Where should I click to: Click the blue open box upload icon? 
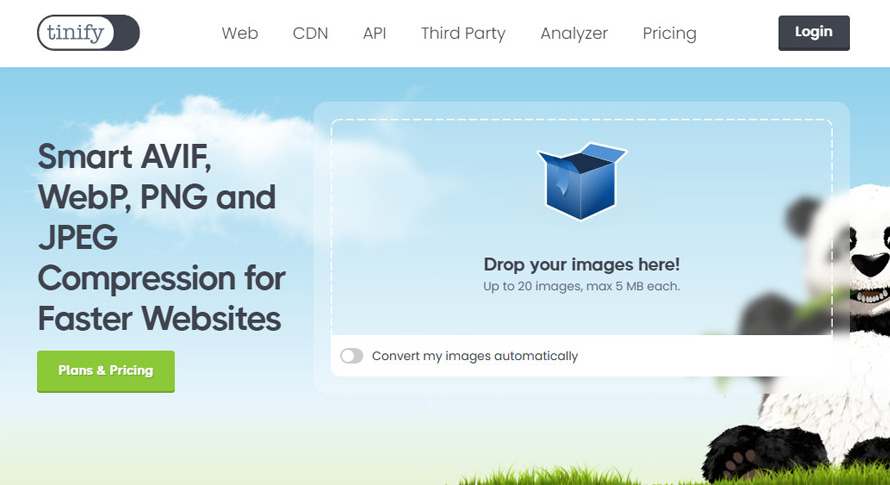[x=582, y=181]
